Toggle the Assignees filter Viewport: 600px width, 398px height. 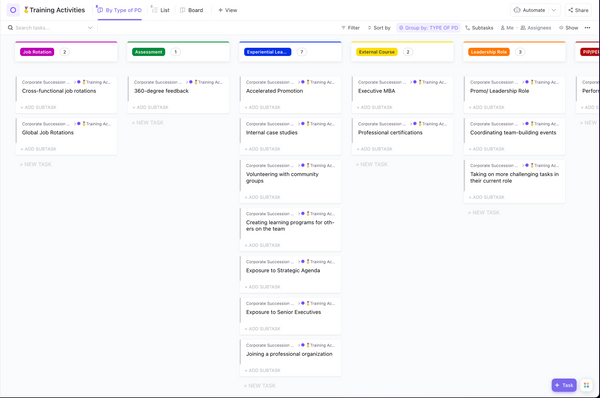[536, 28]
